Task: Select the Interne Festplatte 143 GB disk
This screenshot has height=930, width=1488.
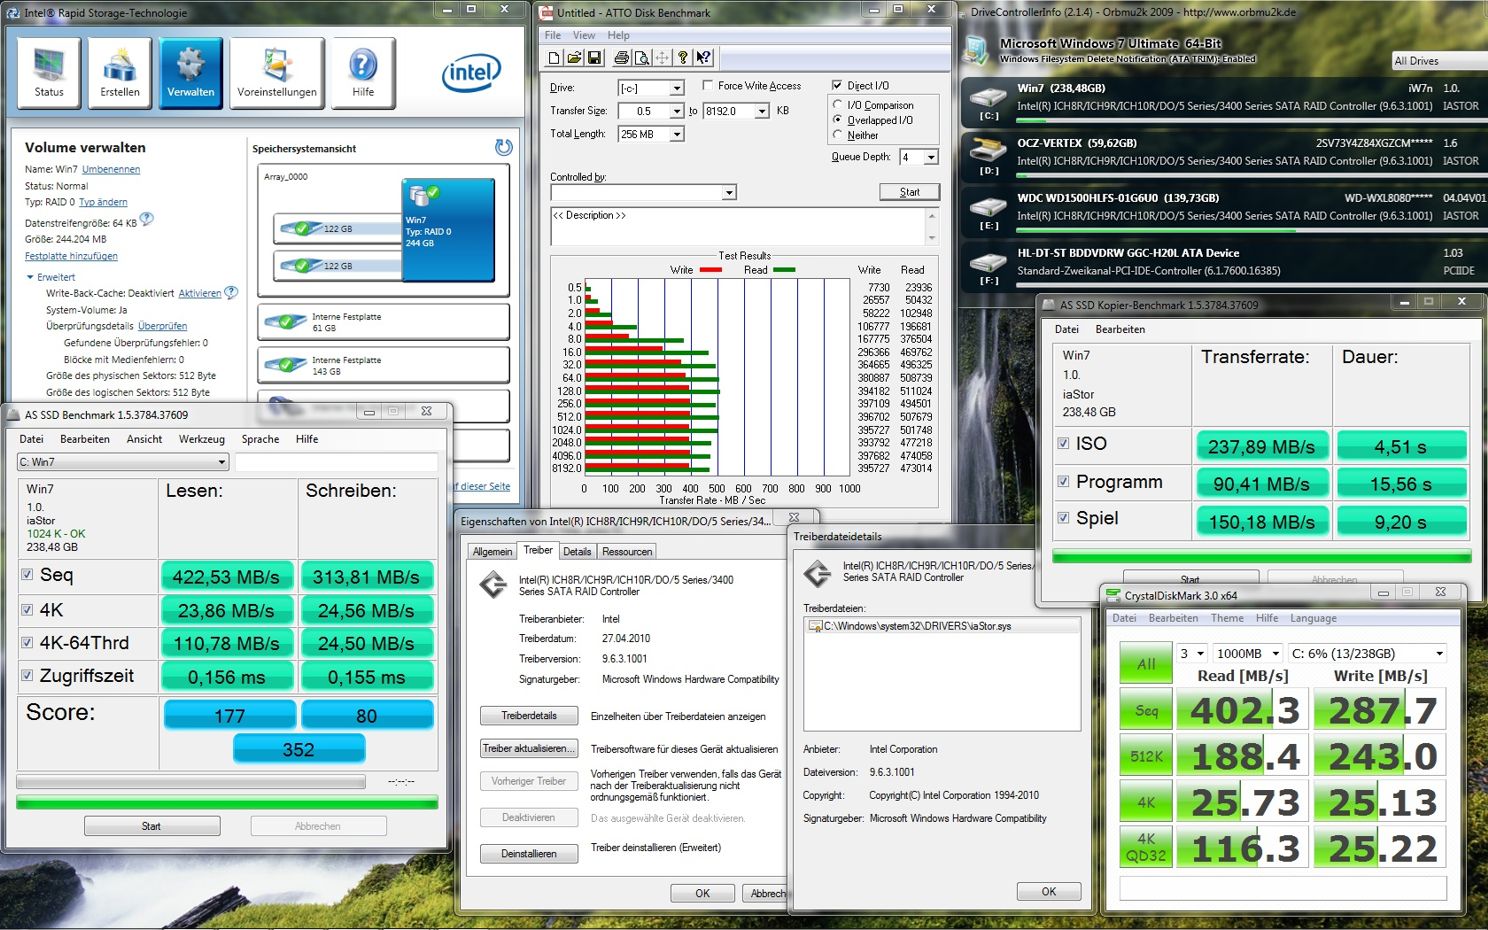Action: [384, 365]
